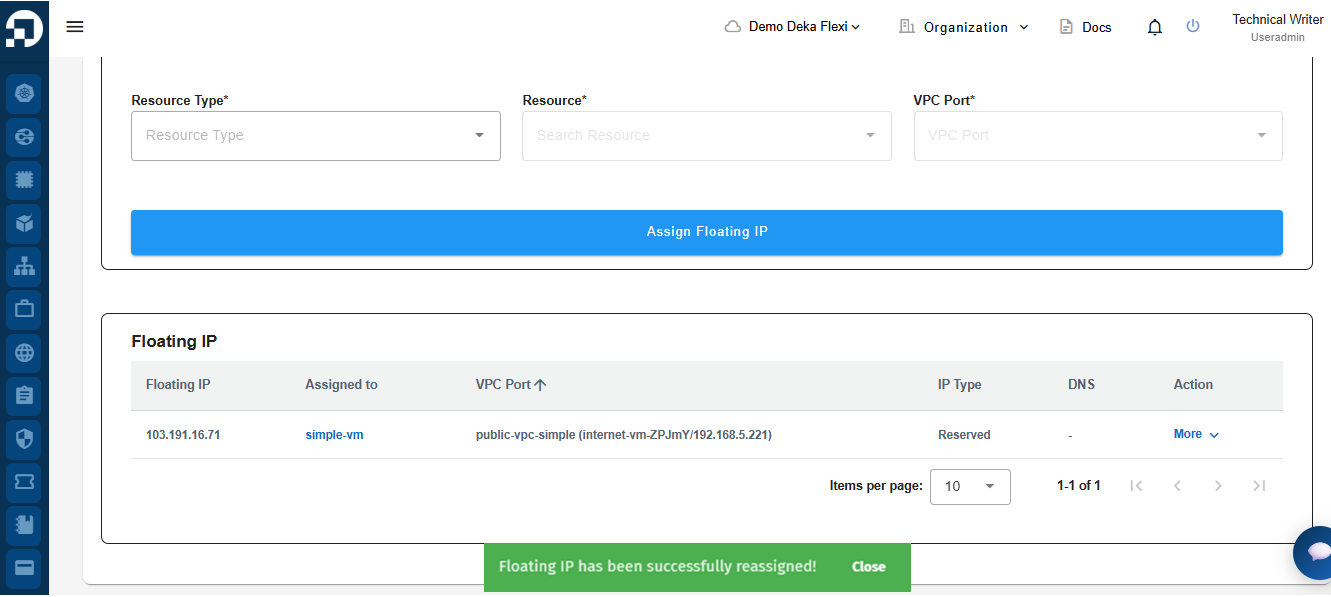
Task: Click the power logout icon
Action: tap(1193, 27)
